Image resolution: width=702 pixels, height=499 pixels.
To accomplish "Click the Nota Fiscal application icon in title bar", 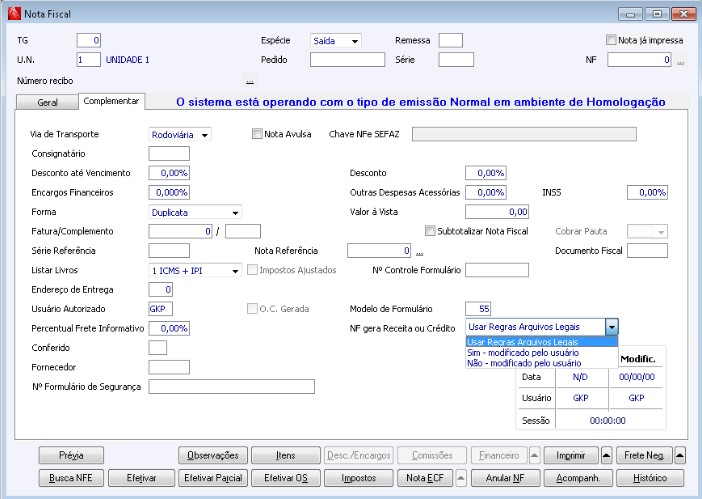I will coord(14,14).
